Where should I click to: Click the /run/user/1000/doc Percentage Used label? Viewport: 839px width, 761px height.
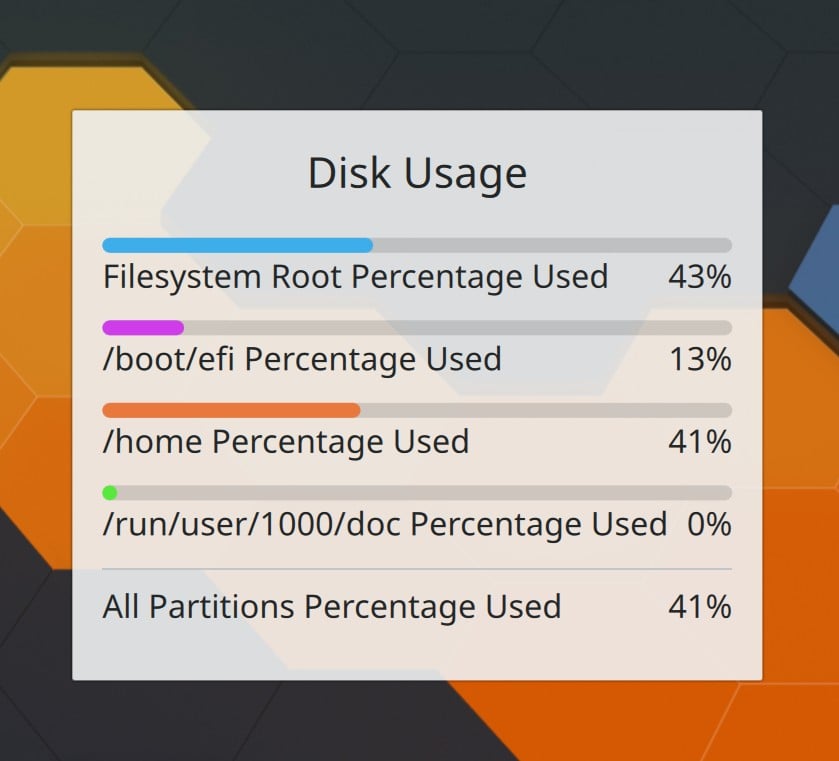384,523
